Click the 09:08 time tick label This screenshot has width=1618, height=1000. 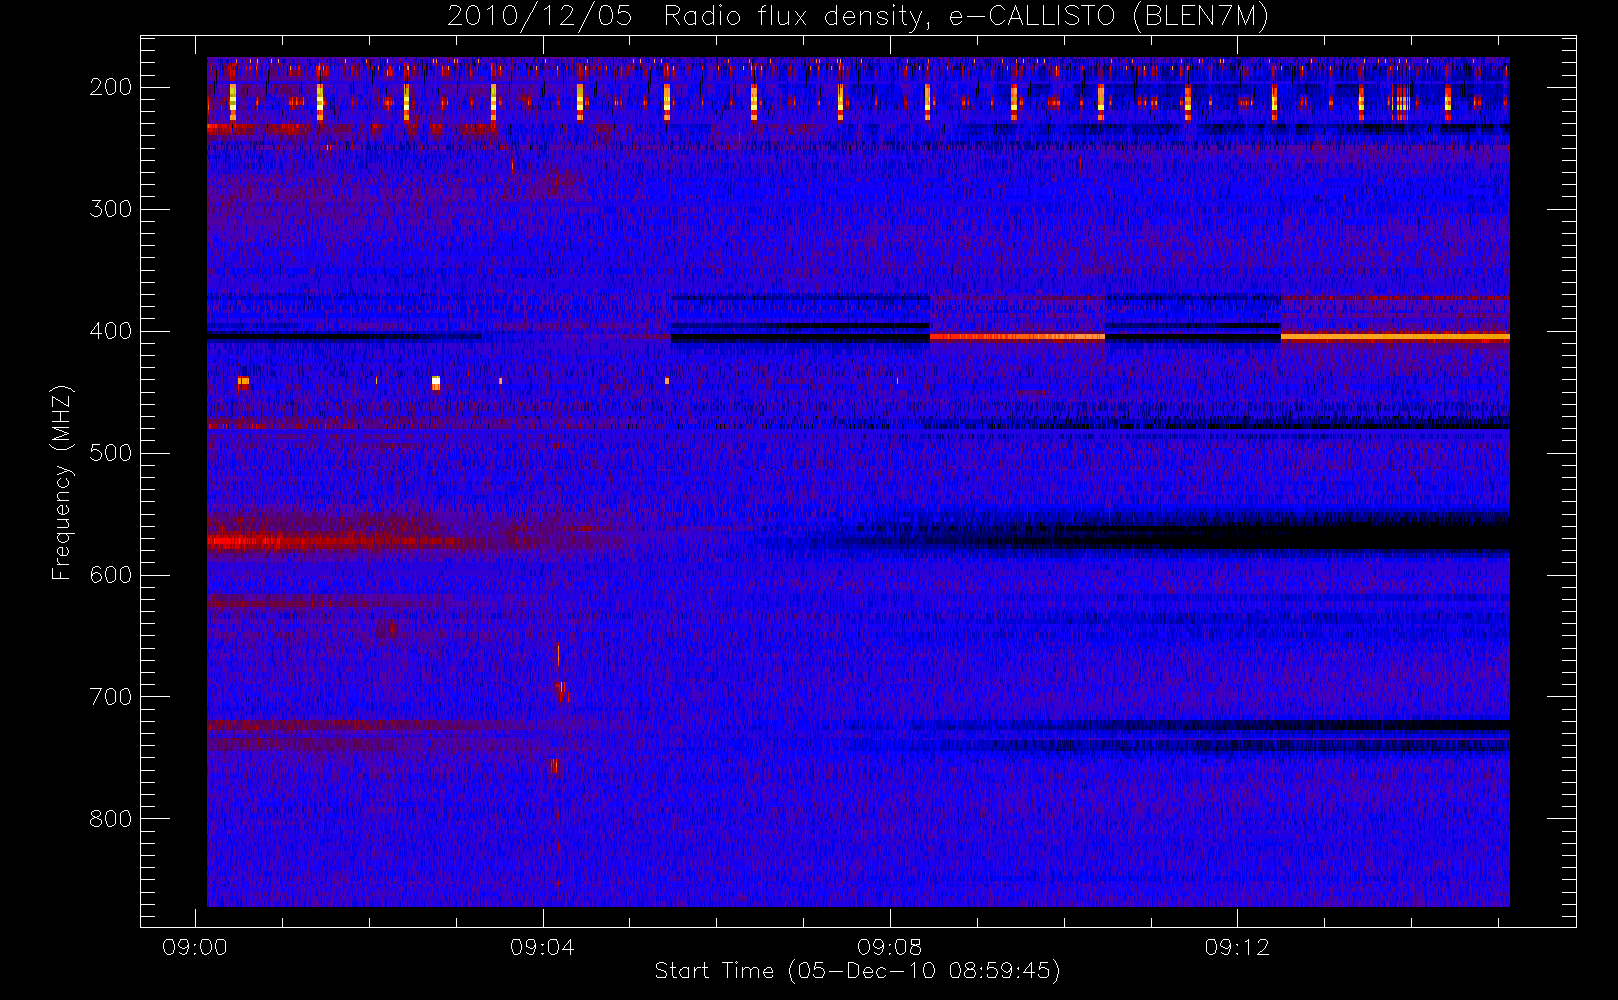[889, 947]
